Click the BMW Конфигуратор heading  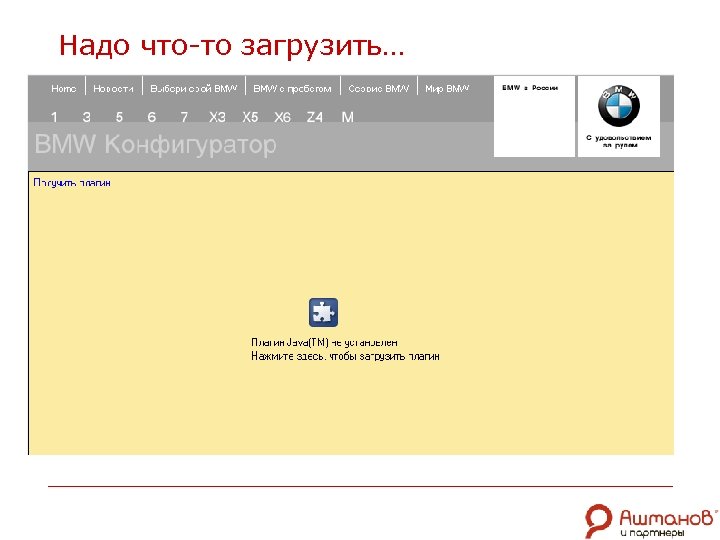tap(156, 145)
